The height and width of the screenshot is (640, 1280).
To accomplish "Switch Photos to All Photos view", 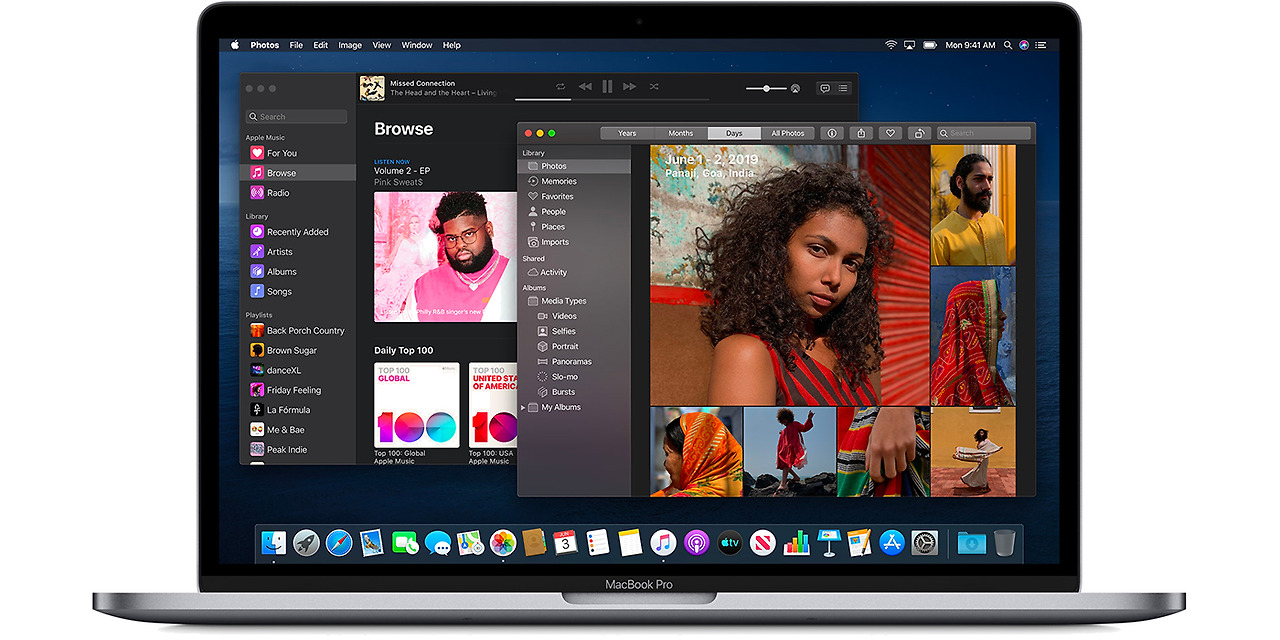I will point(787,133).
